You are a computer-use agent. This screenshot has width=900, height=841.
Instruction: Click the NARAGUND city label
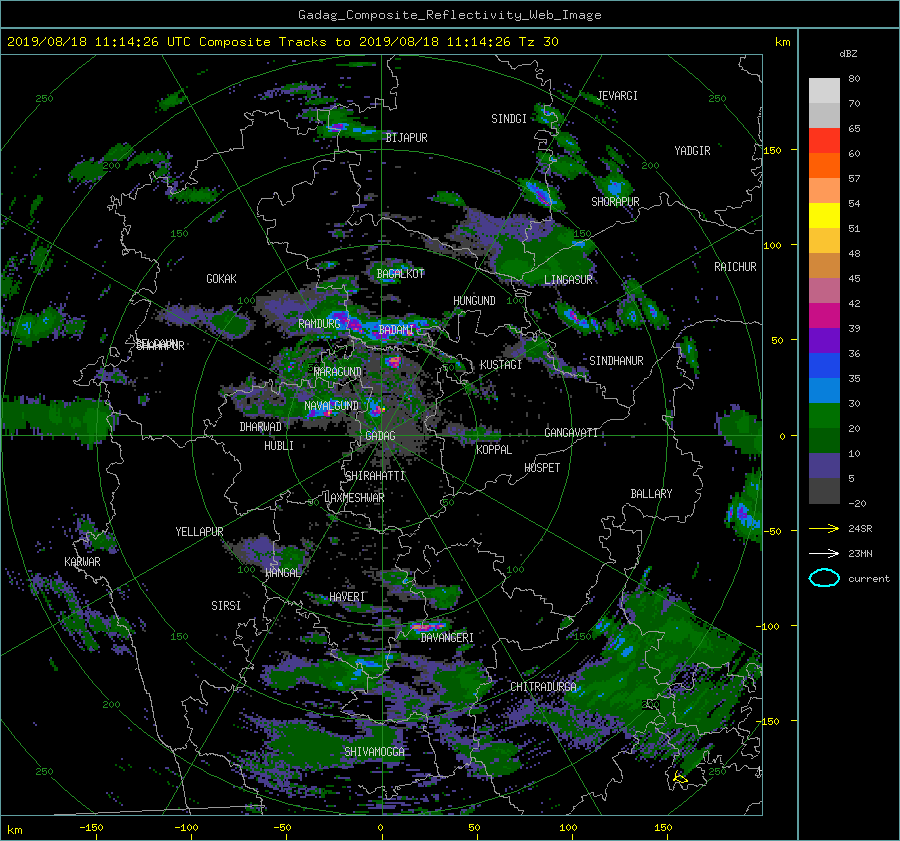pos(338,372)
